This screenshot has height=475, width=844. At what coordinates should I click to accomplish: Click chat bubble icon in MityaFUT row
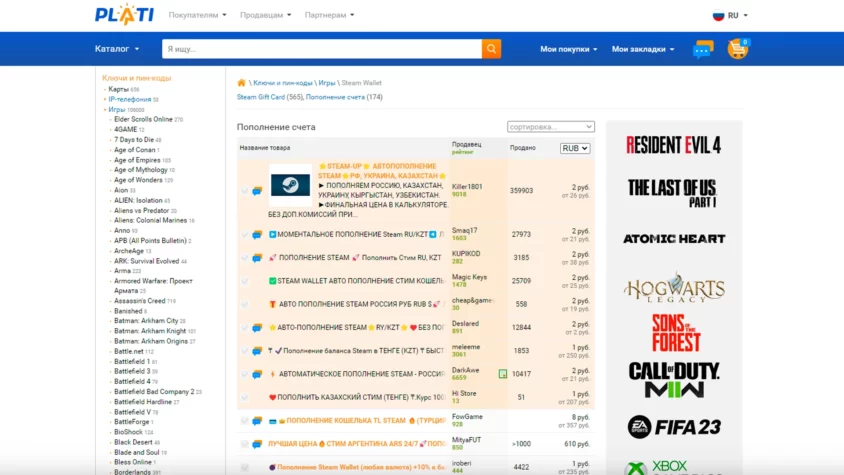[x=257, y=444]
